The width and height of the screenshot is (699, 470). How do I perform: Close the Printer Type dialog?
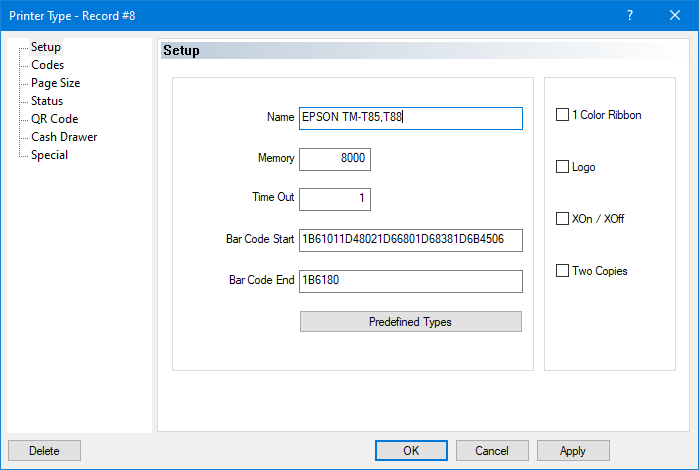[675, 15]
